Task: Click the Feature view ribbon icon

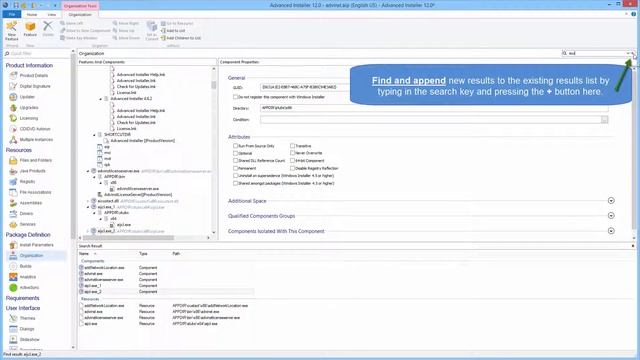Action: (30, 29)
